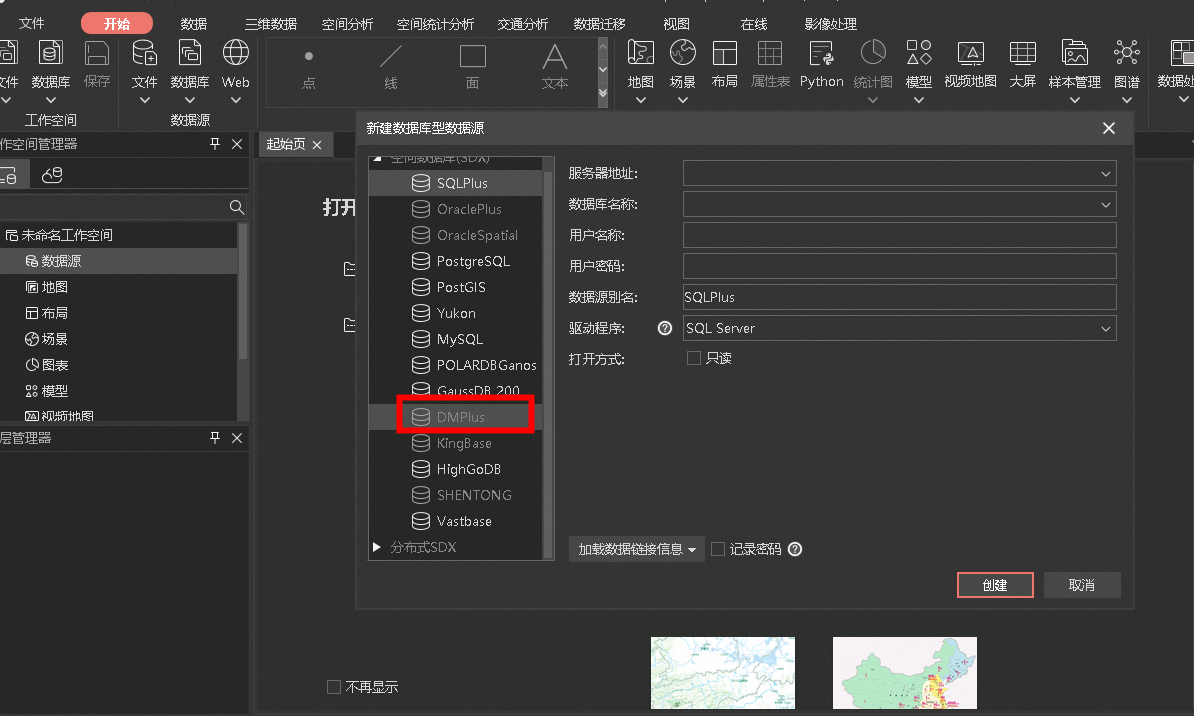Open the 开始 ribbon tab

[117, 24]
